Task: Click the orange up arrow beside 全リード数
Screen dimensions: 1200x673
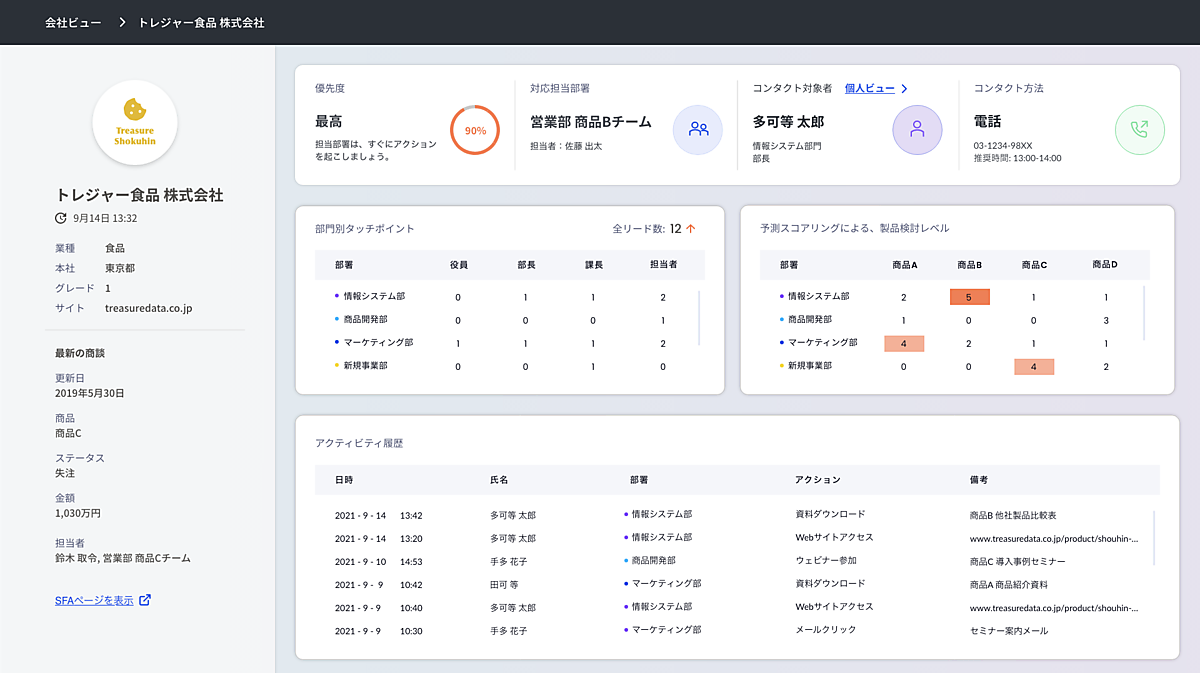Action: pyautogui.click(x=690, y=229)
